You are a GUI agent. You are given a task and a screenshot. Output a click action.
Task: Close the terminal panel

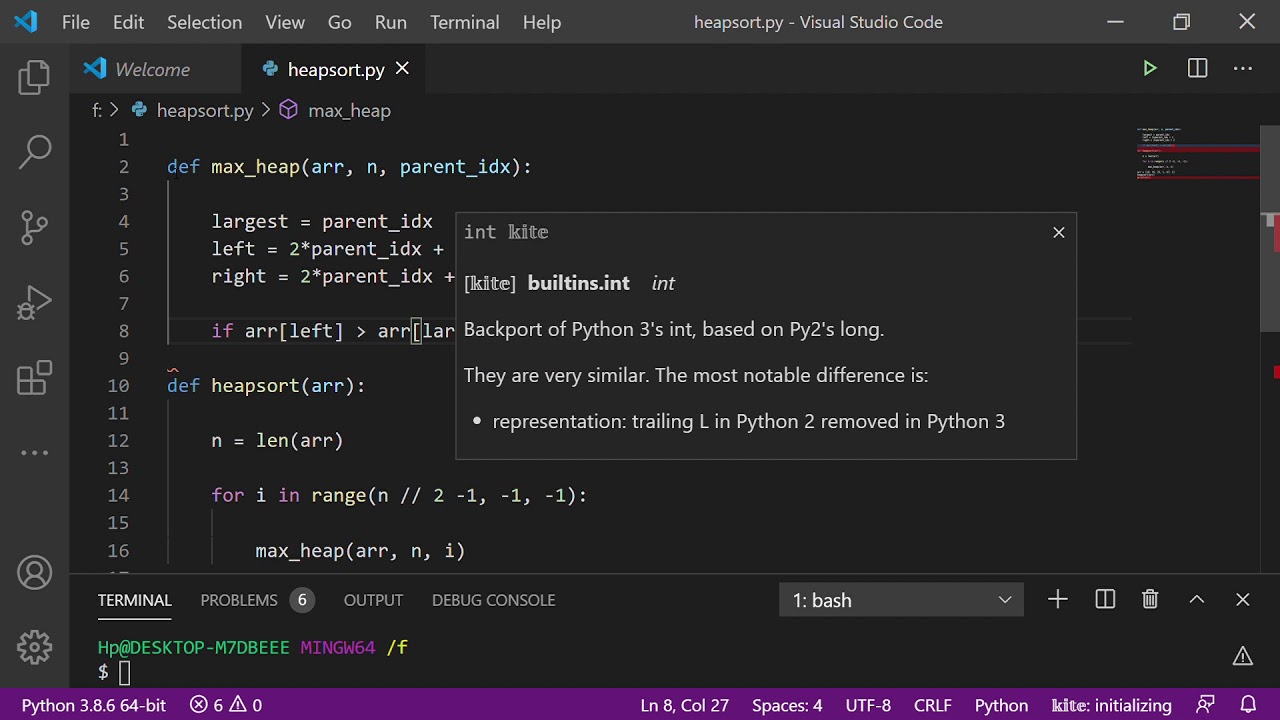point(1243,600)
